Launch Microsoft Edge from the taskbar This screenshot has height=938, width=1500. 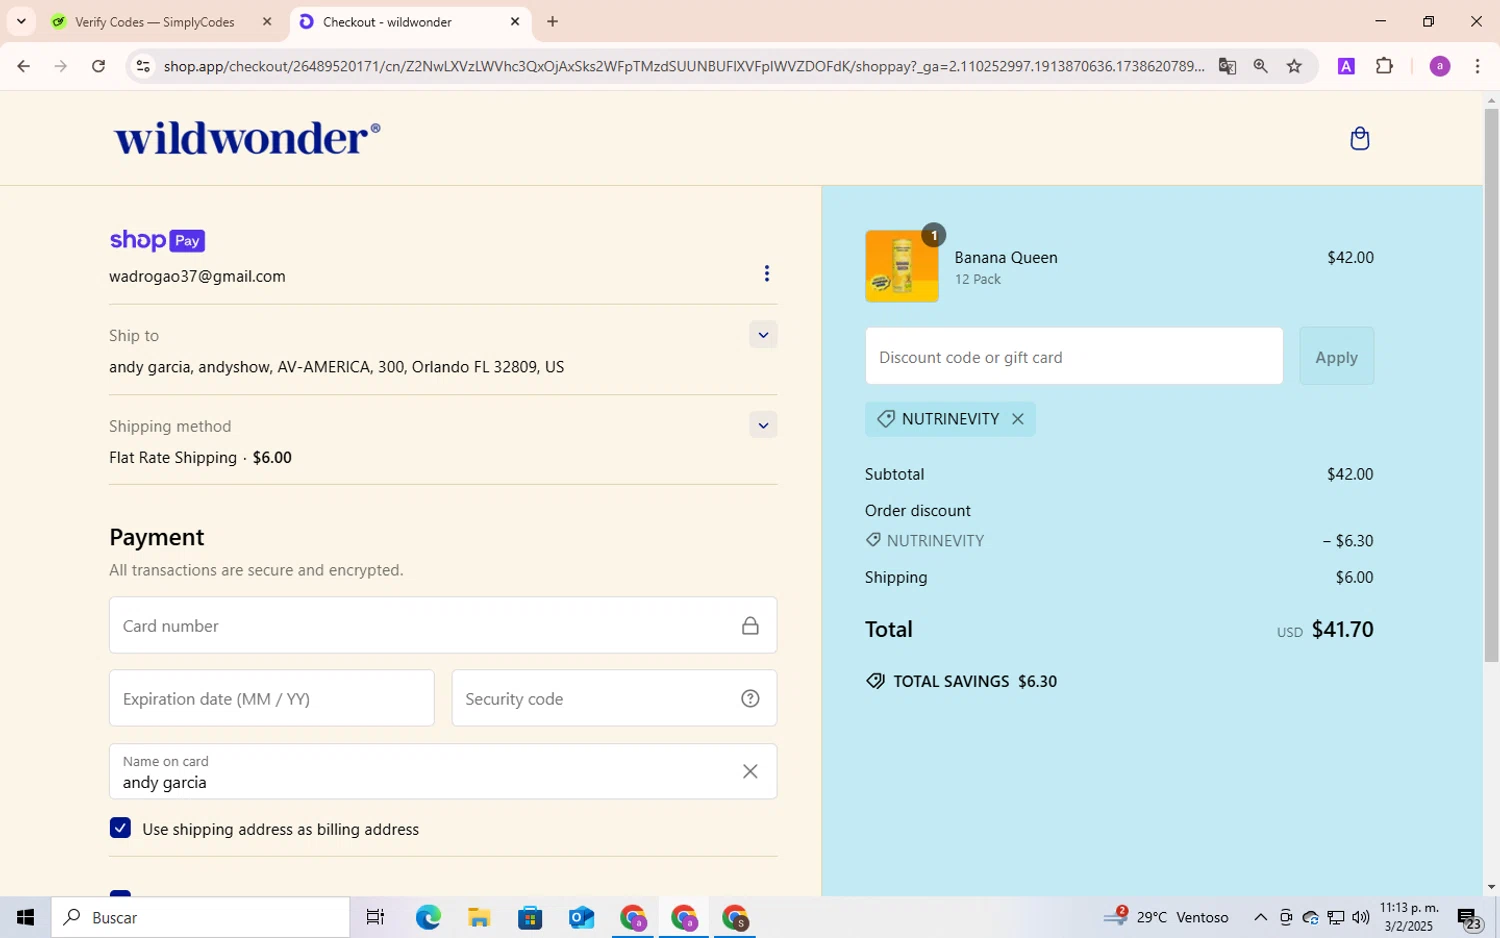[x=428, y=917]
